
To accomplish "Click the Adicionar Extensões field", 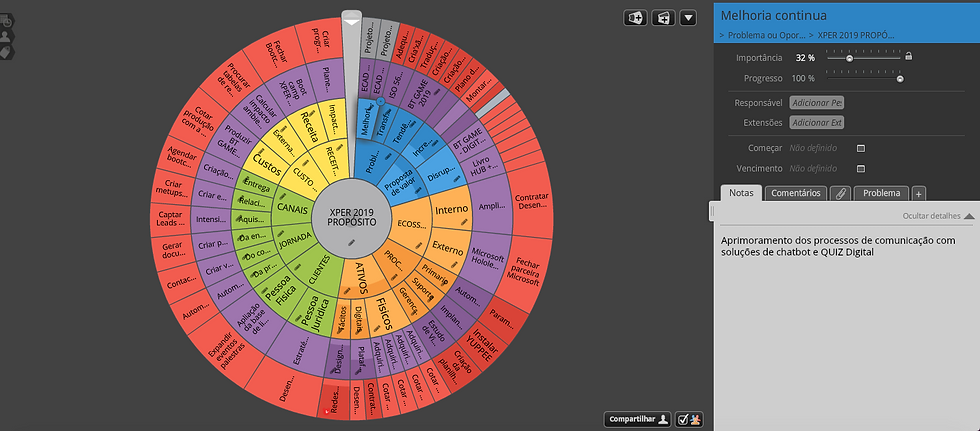I will 817,122.
